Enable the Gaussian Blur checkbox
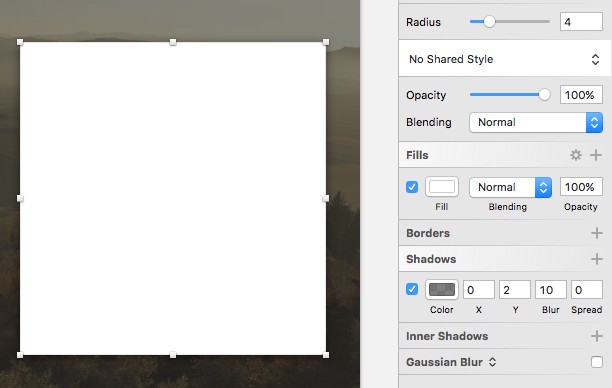Image resolution: width=612 pixels, height=388 pixels. coord(596,362)
